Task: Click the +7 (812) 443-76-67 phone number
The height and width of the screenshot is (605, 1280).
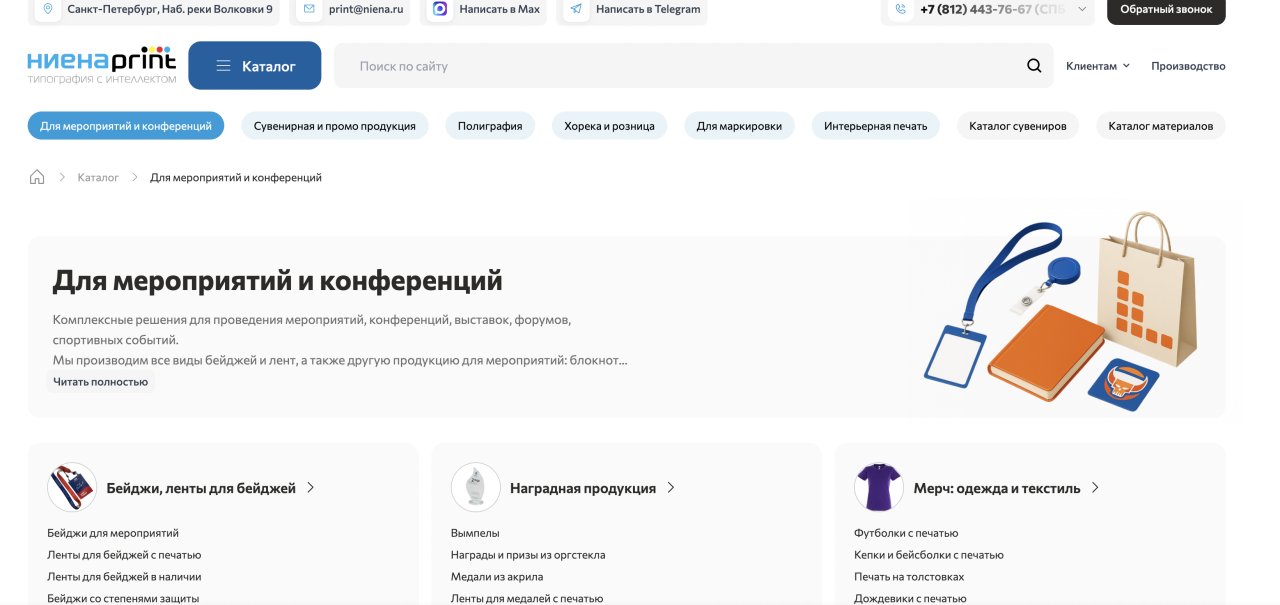Action: pos(978,9)
